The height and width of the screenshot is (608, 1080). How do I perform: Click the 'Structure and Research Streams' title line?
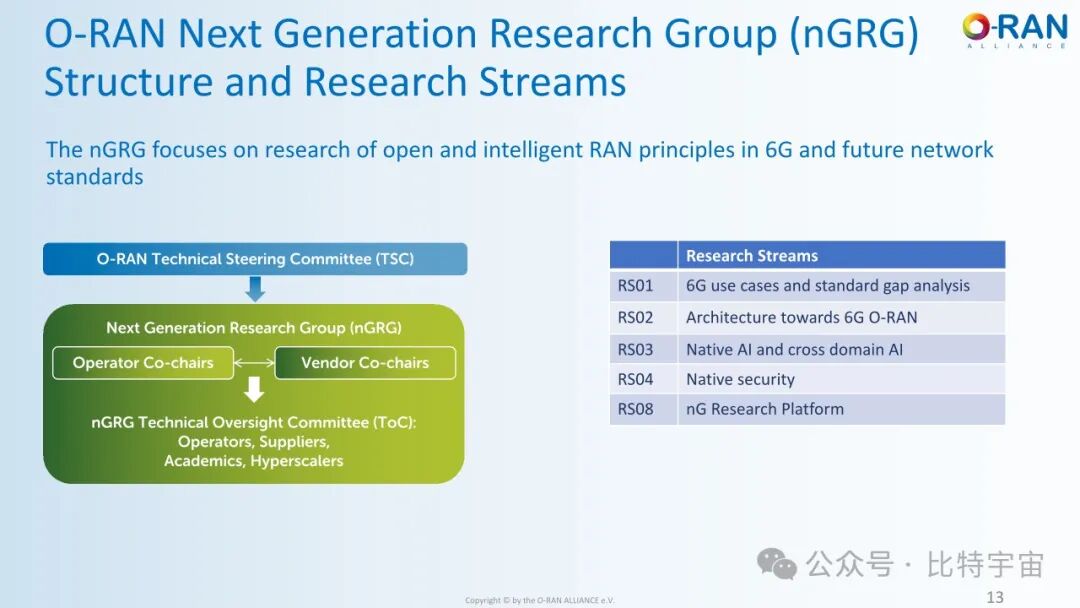(x=335, y=81)
